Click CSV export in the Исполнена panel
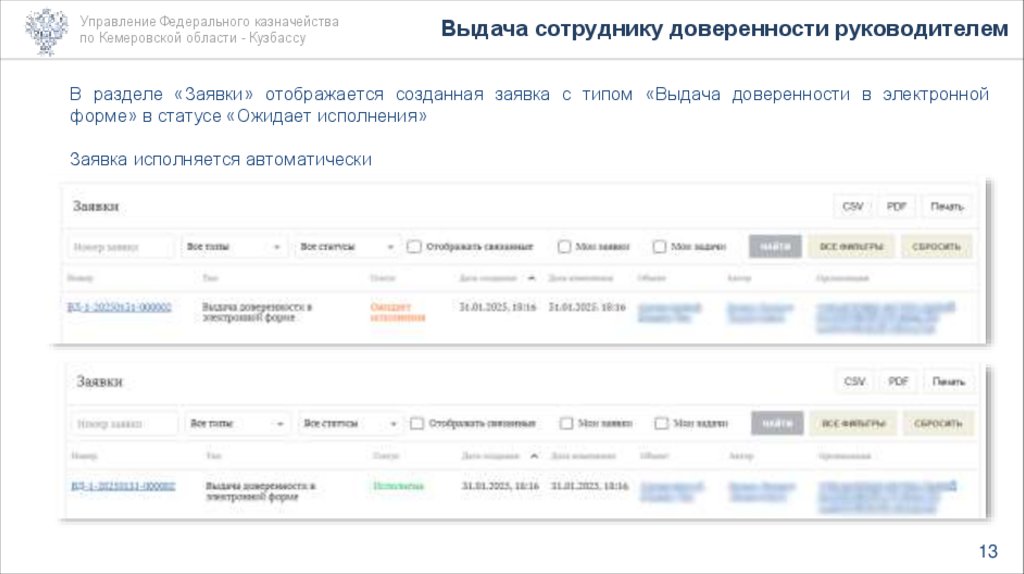 pos(854,381)
